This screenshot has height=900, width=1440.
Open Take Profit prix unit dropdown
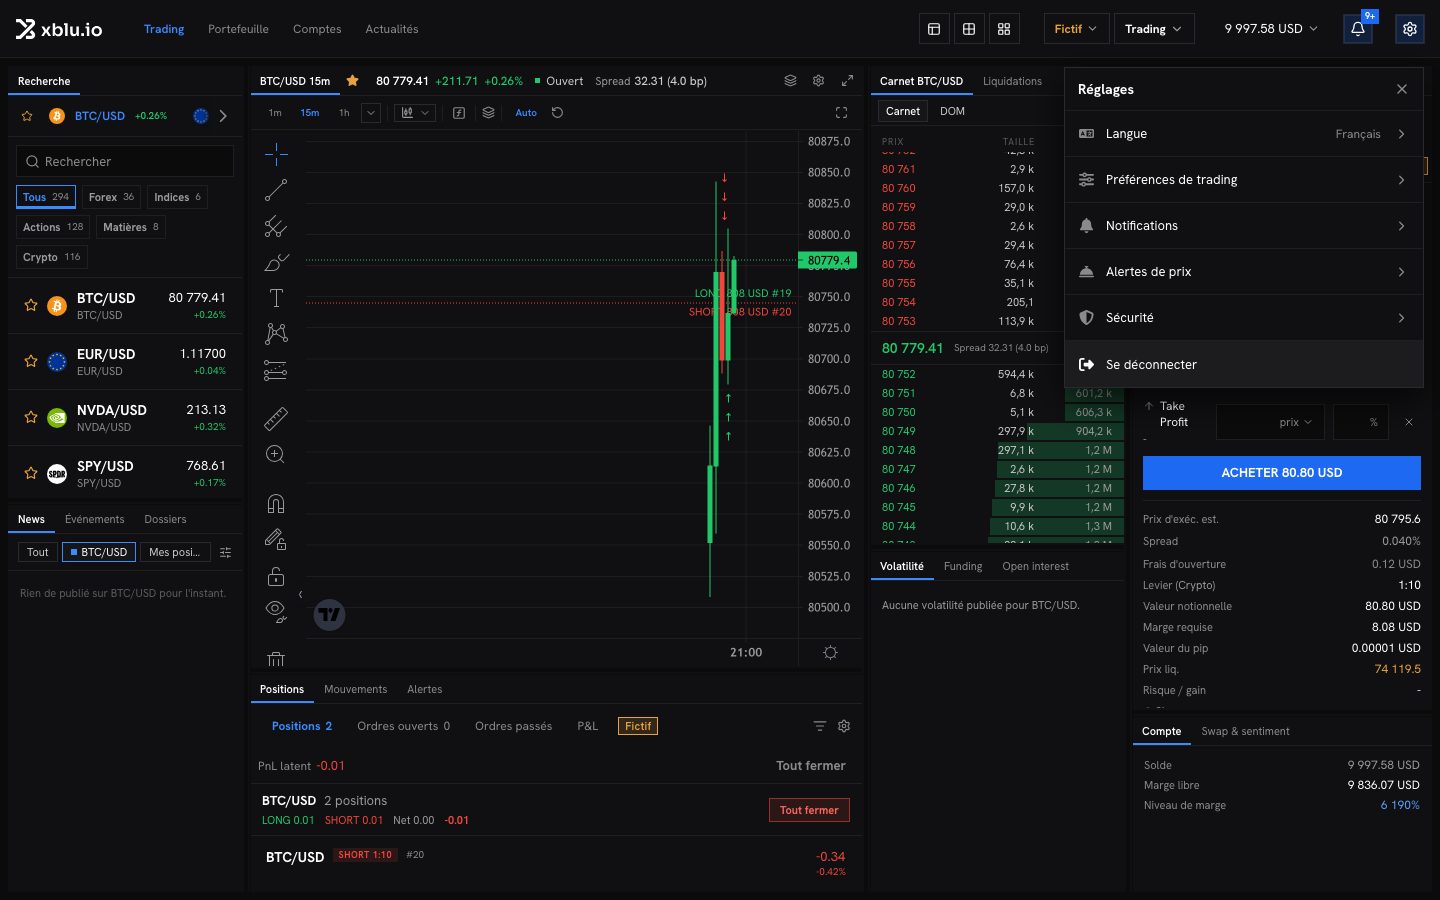1295,422
